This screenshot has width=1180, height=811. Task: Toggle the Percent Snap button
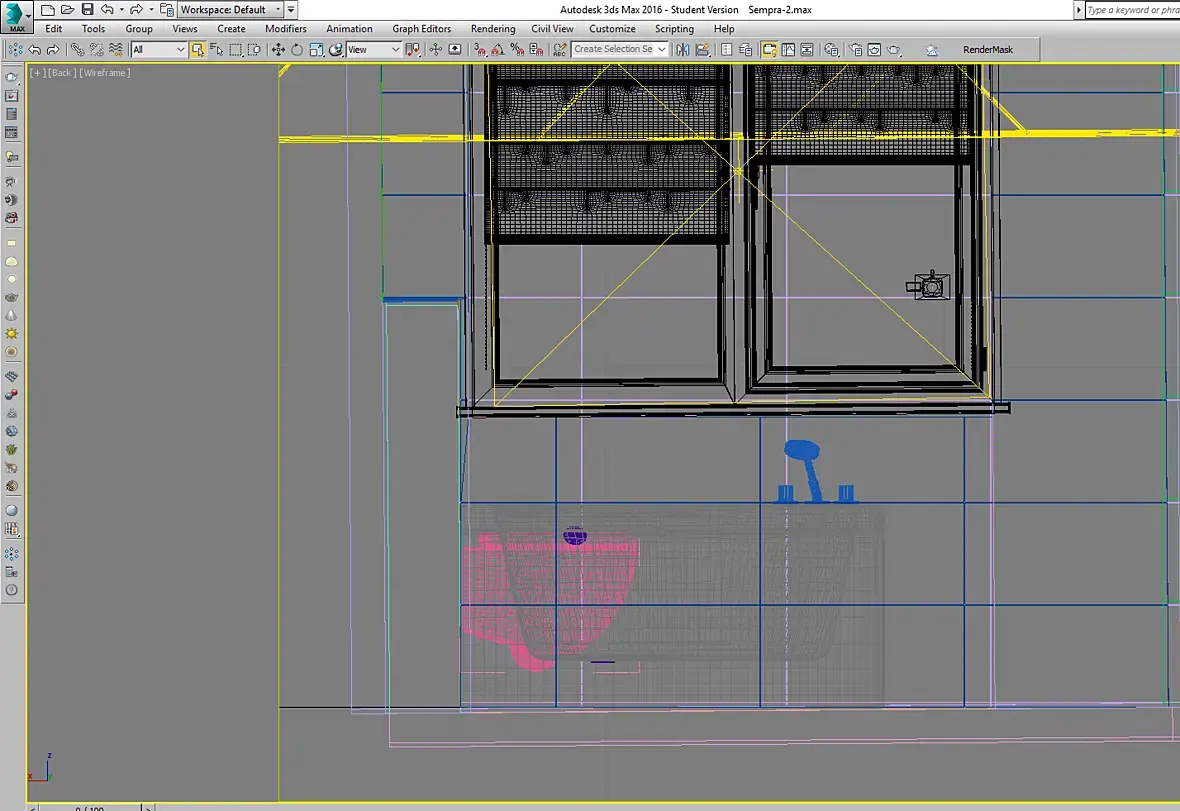point(517,50)
